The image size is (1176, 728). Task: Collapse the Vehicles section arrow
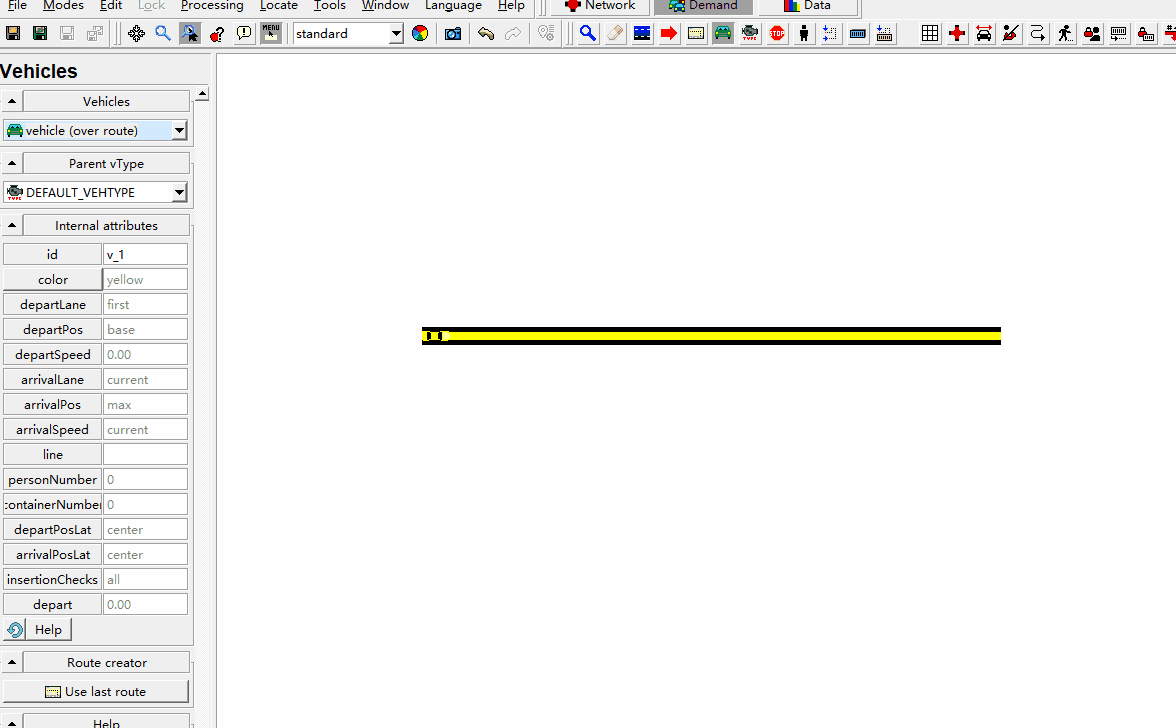click(x=12, y=101)
